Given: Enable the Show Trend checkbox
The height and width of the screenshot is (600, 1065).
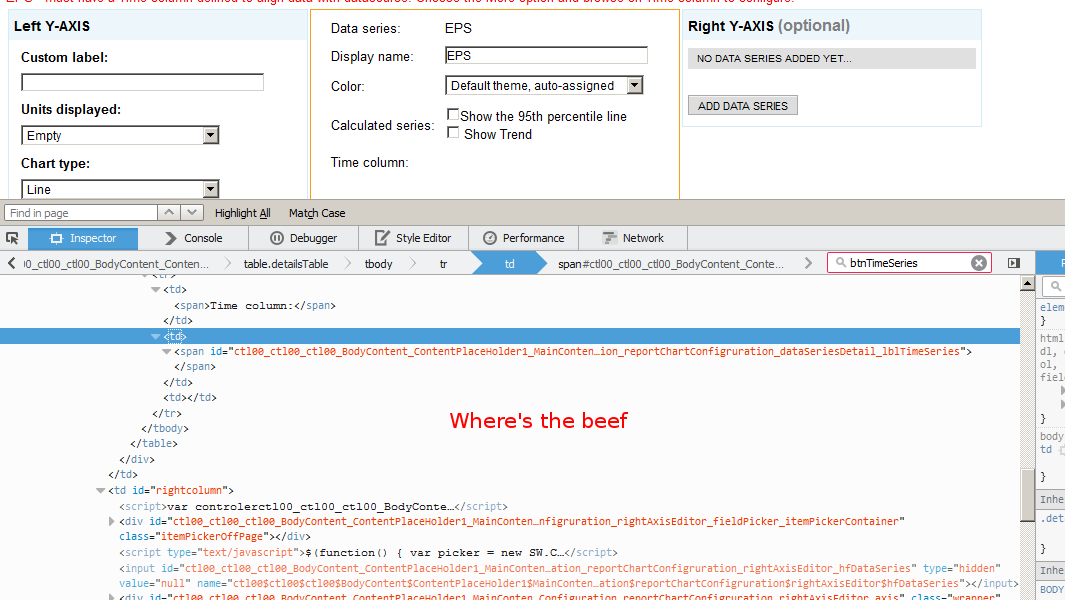Looking at the screenshot, I should coord(452,133).
